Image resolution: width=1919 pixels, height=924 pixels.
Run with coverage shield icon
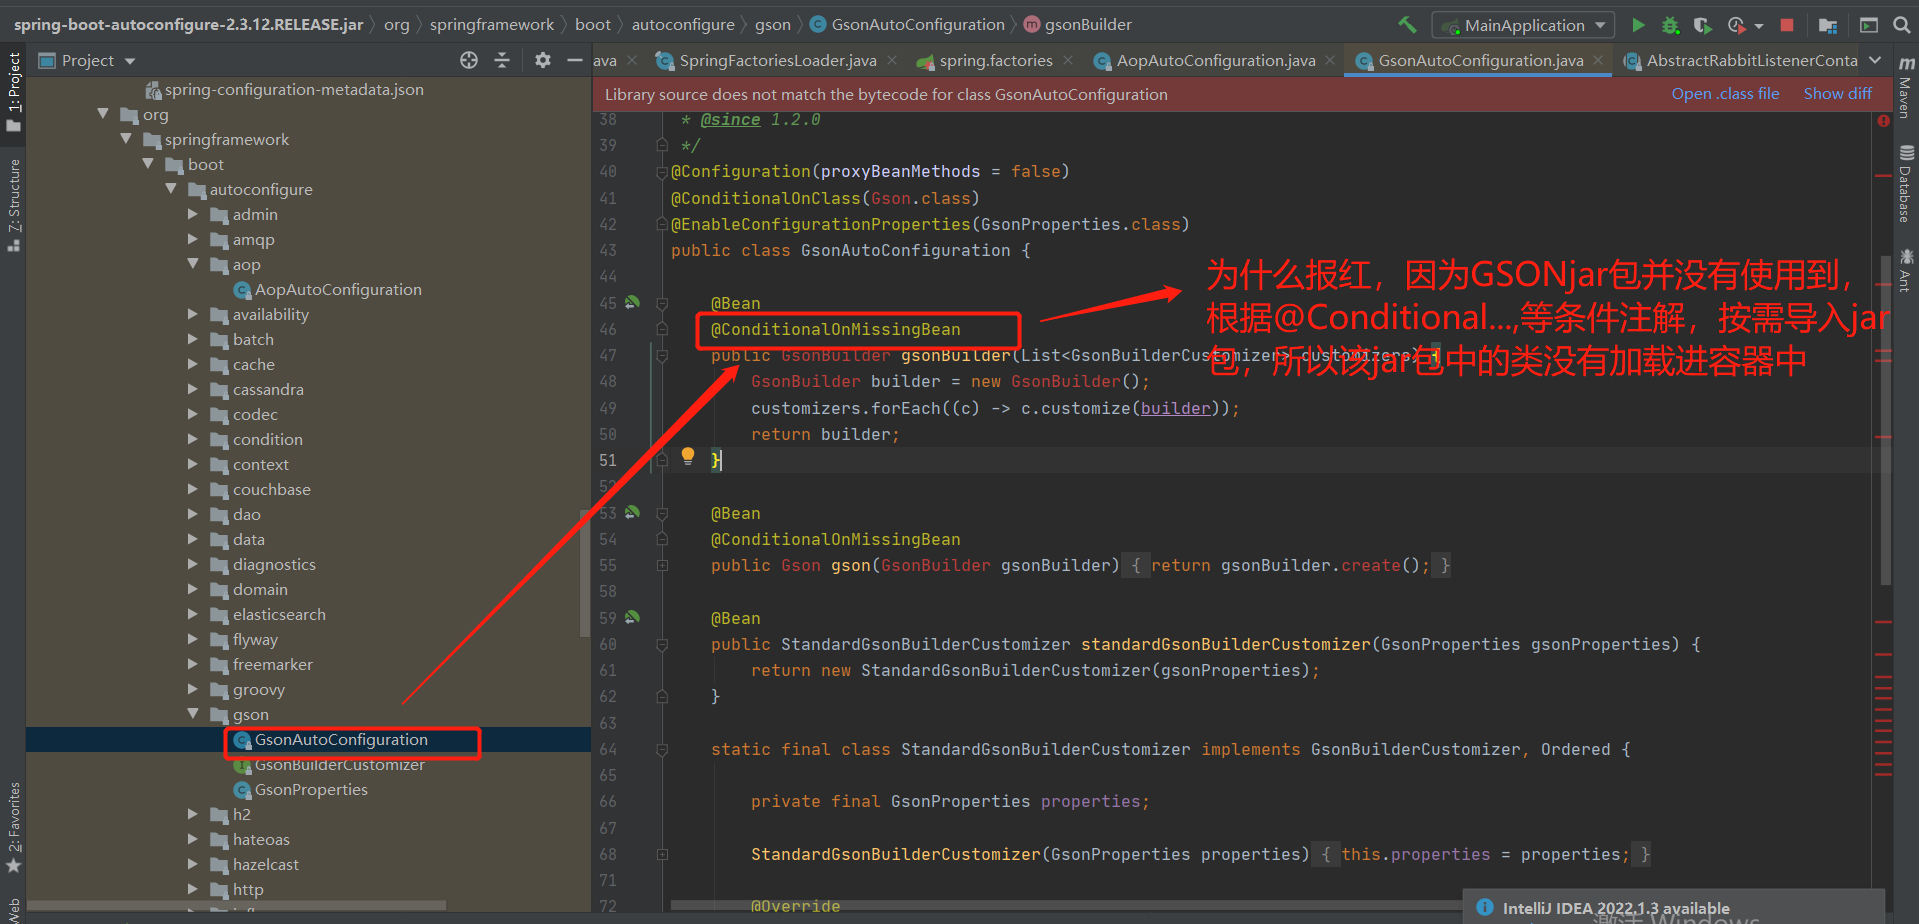(x=1702, y=25)
